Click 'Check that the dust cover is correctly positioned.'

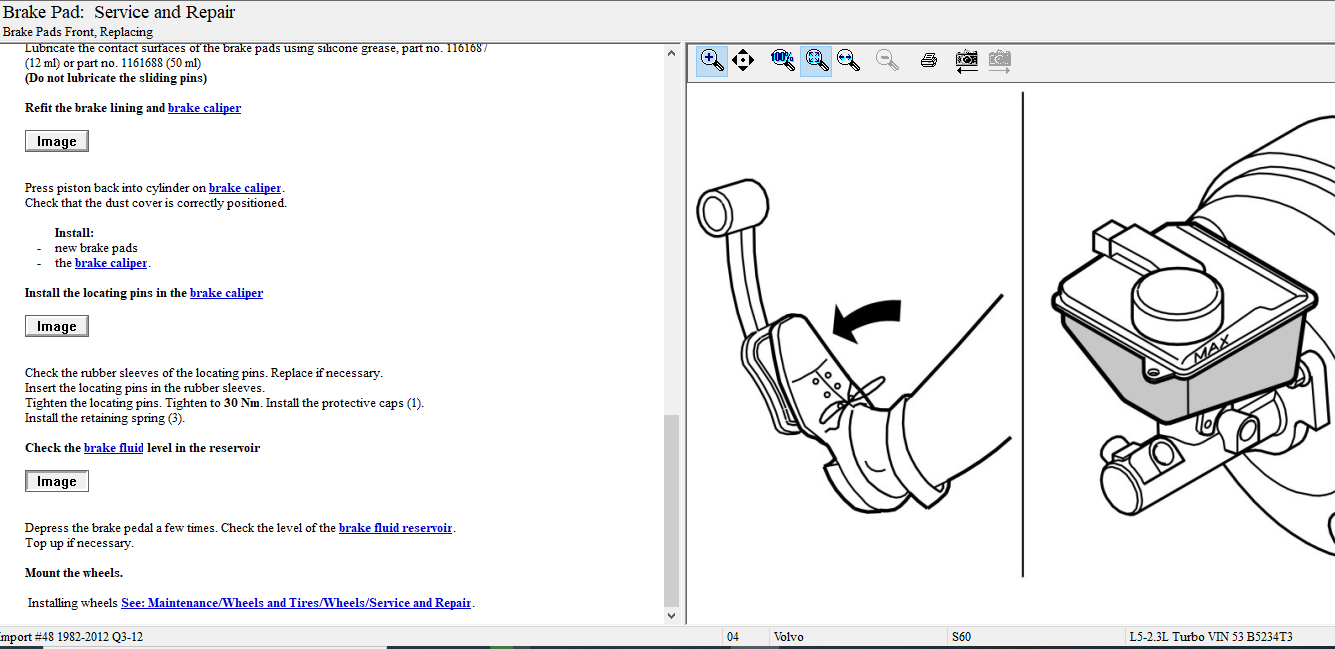tap(156, 203)
